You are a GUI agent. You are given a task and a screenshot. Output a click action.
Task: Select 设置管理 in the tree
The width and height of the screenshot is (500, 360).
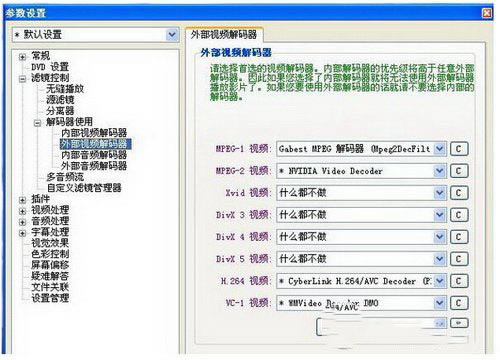[50, 298]
